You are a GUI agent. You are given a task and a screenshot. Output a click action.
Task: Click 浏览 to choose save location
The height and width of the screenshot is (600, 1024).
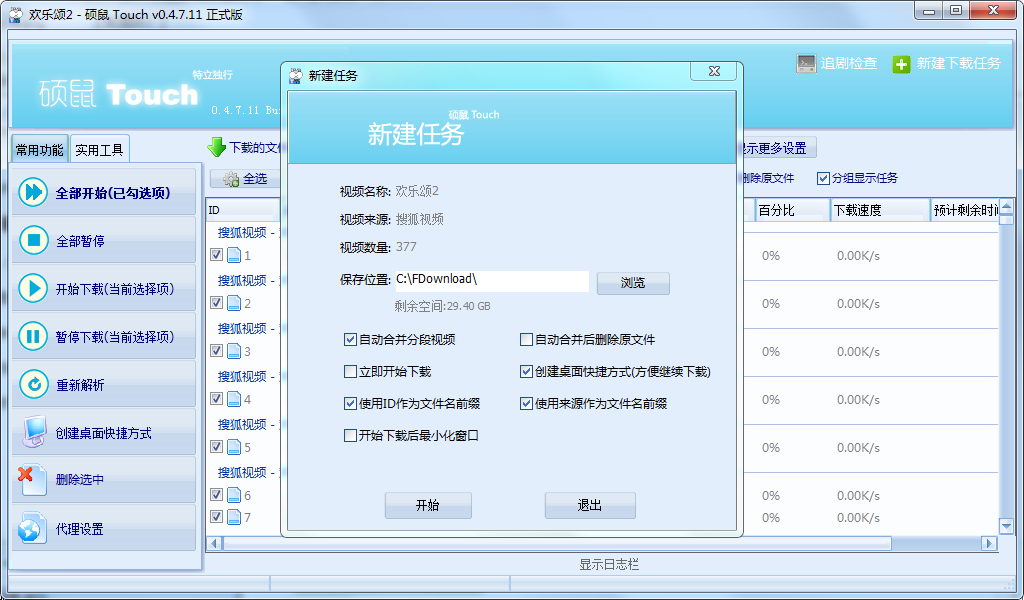(632, 282)
